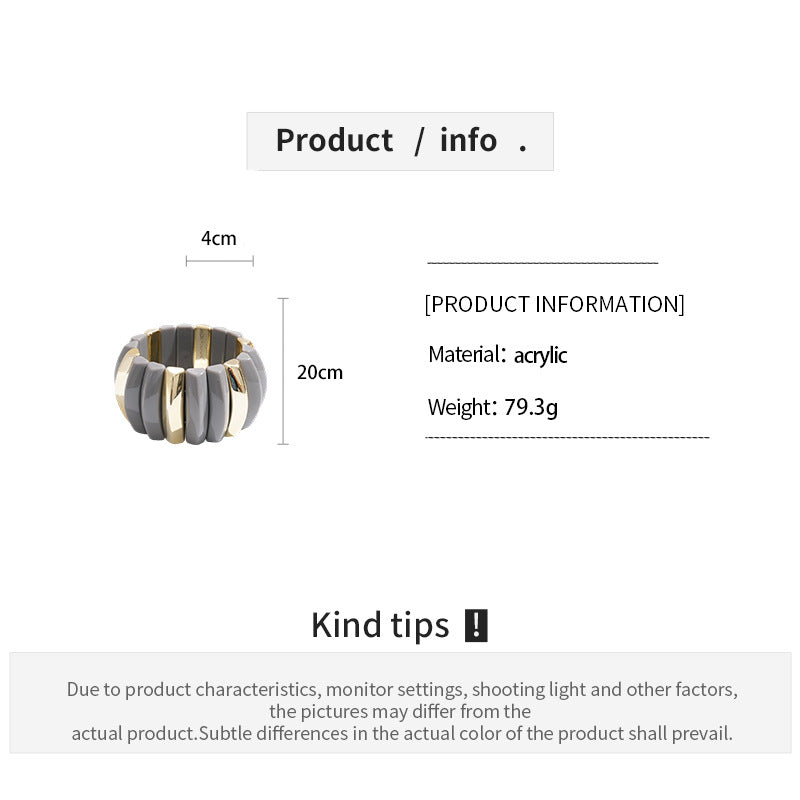Click the exclamation mark icon beside Kind tips

(x=476, y=625)
